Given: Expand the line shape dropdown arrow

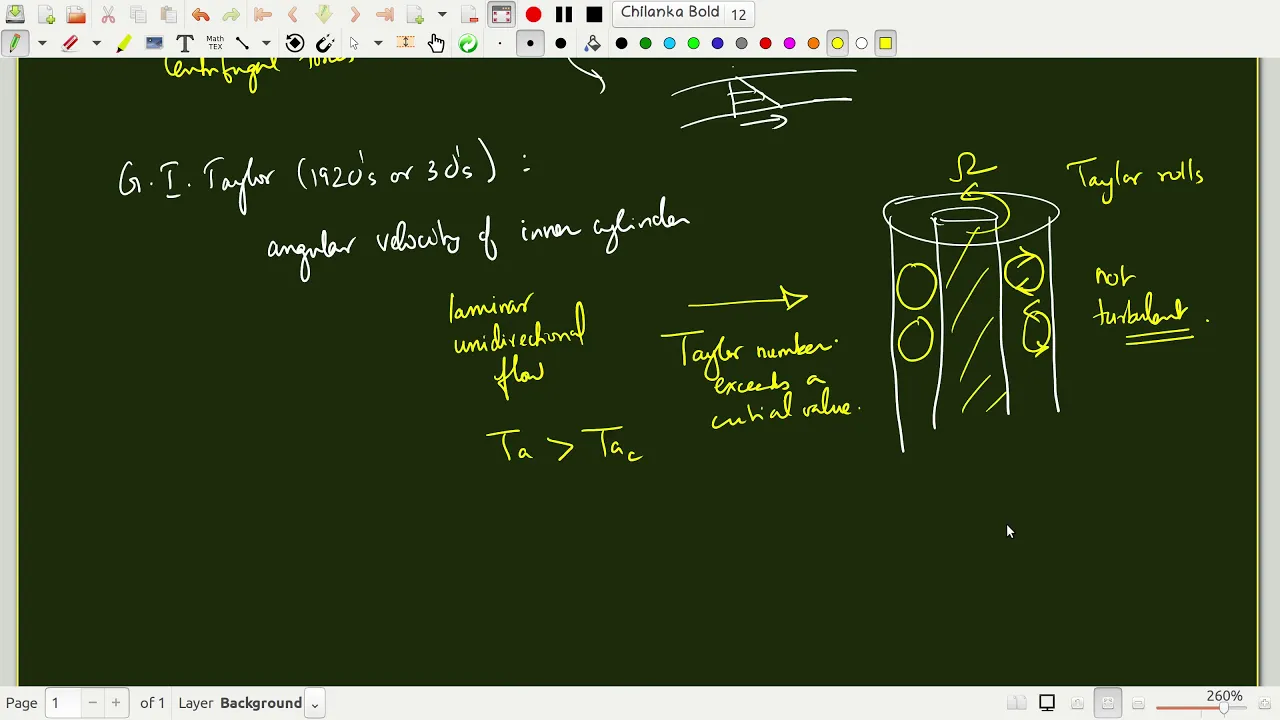Looking at the screenshot, I should (266, 43).
